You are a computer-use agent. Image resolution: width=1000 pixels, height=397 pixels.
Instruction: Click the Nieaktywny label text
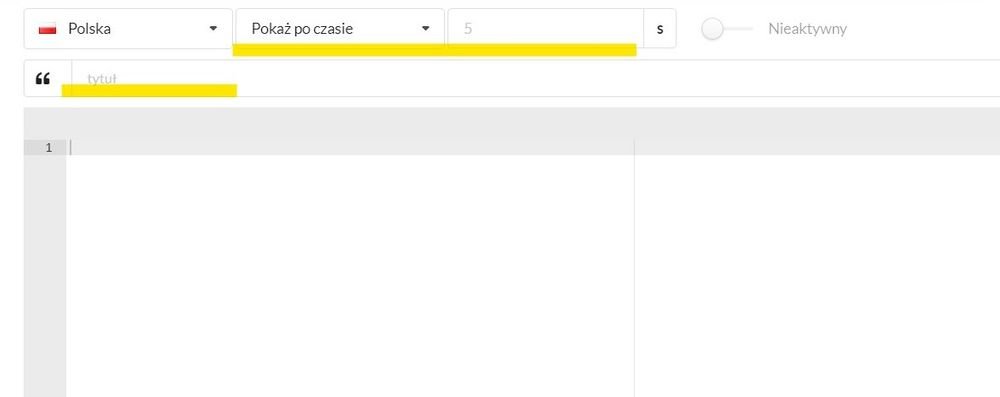point(807,29)
